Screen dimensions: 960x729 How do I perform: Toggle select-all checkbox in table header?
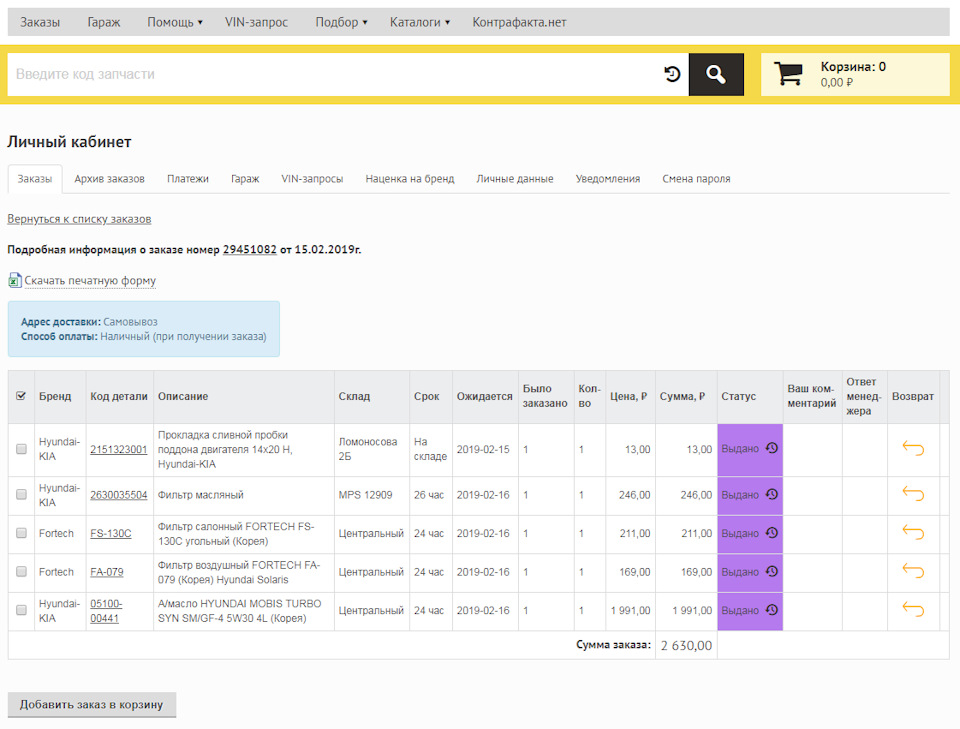[x=22, y=396]
